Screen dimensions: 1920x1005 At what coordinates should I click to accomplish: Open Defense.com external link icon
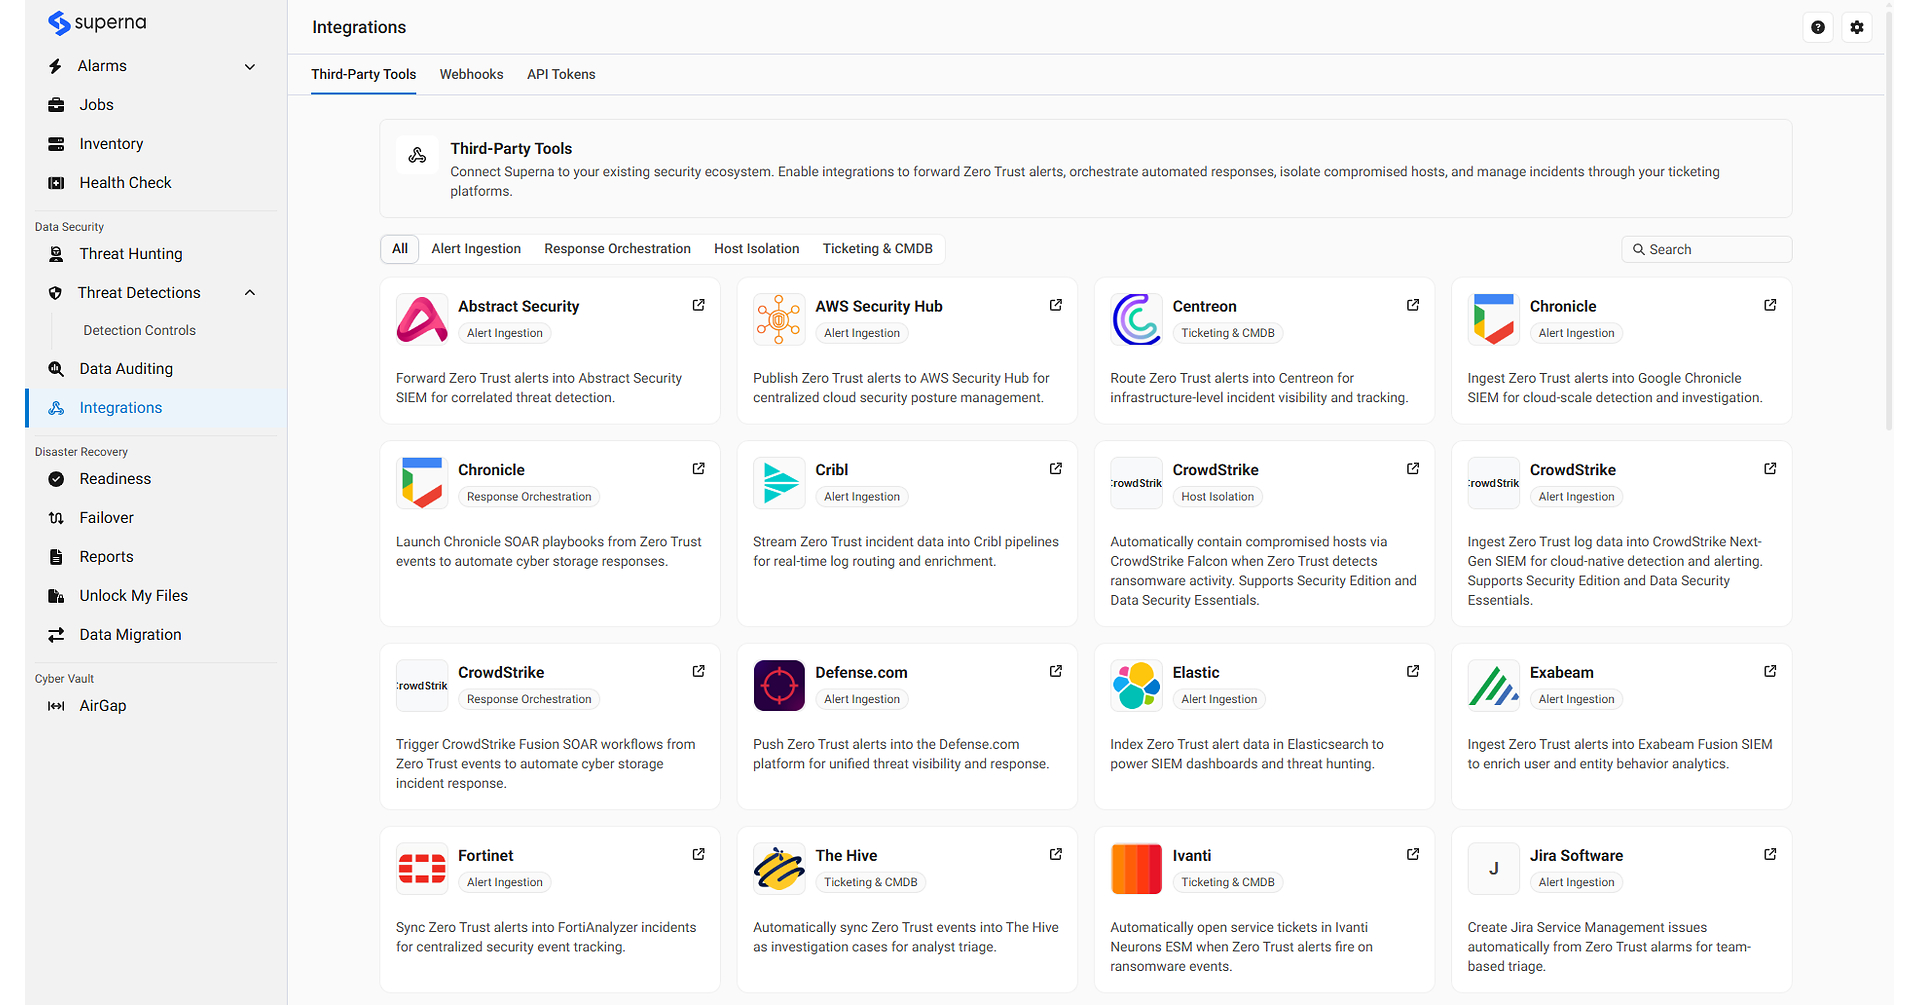[1056, 671]
